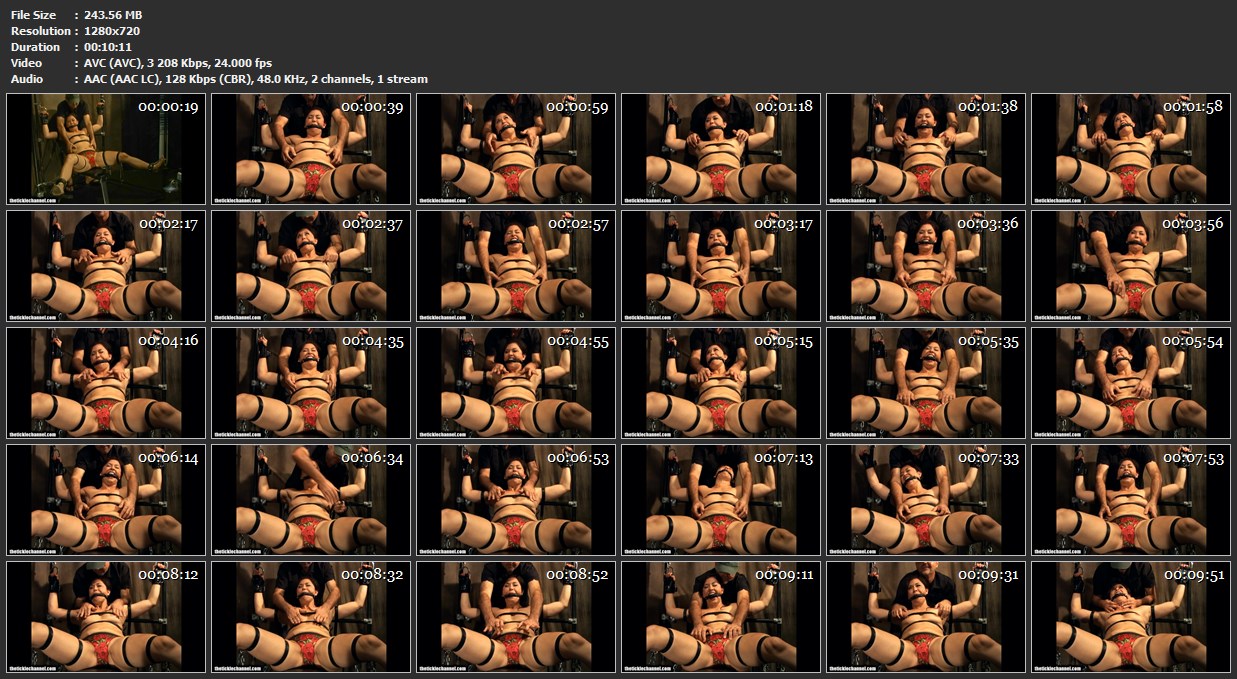The image size is (1237, 679).
Task: Click the frame at 00:02:17
Action: 105,266
